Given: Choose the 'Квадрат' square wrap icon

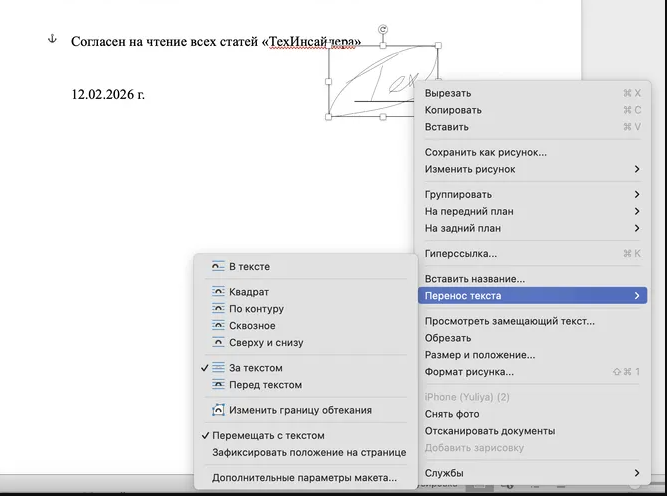Looking at the screenshot, I should coord(218,293).
